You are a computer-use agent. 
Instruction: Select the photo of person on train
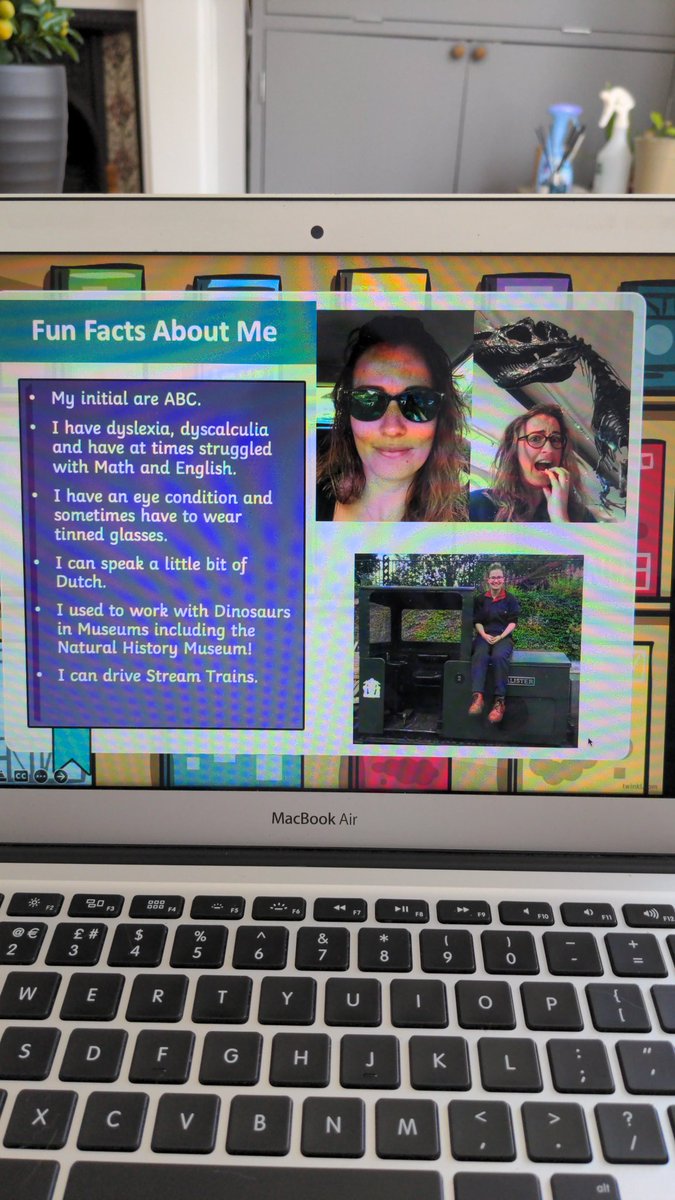point(468,650)
